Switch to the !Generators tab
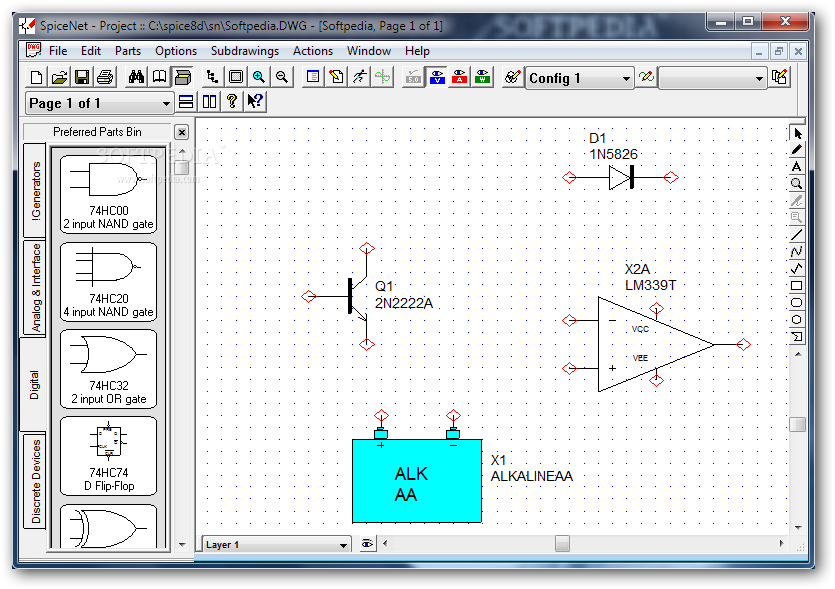 35,190
